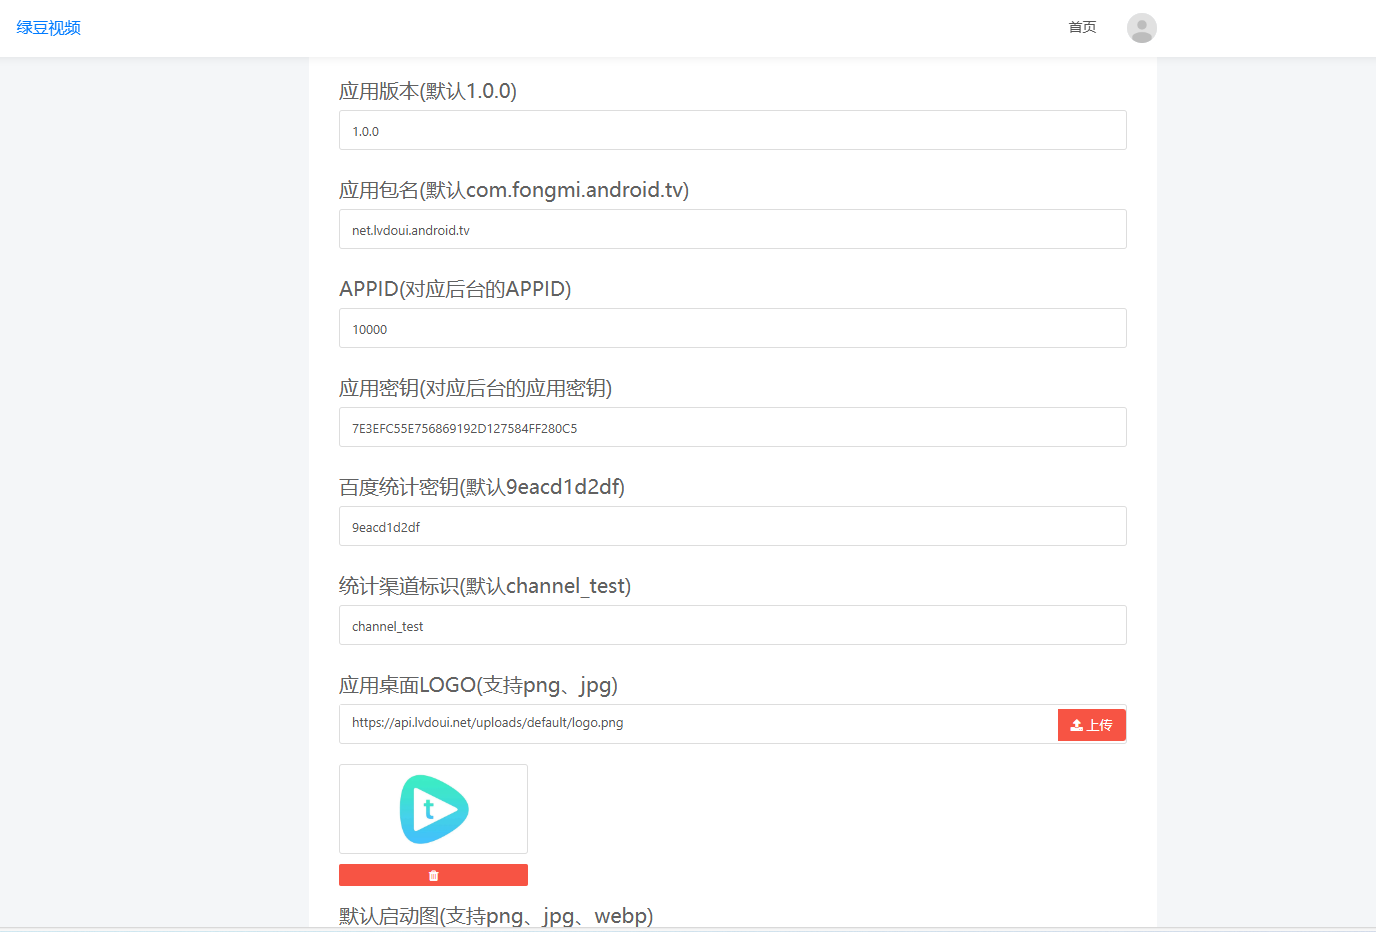Click the 统计渠道标识 field containing channel_test

[732, 625]
